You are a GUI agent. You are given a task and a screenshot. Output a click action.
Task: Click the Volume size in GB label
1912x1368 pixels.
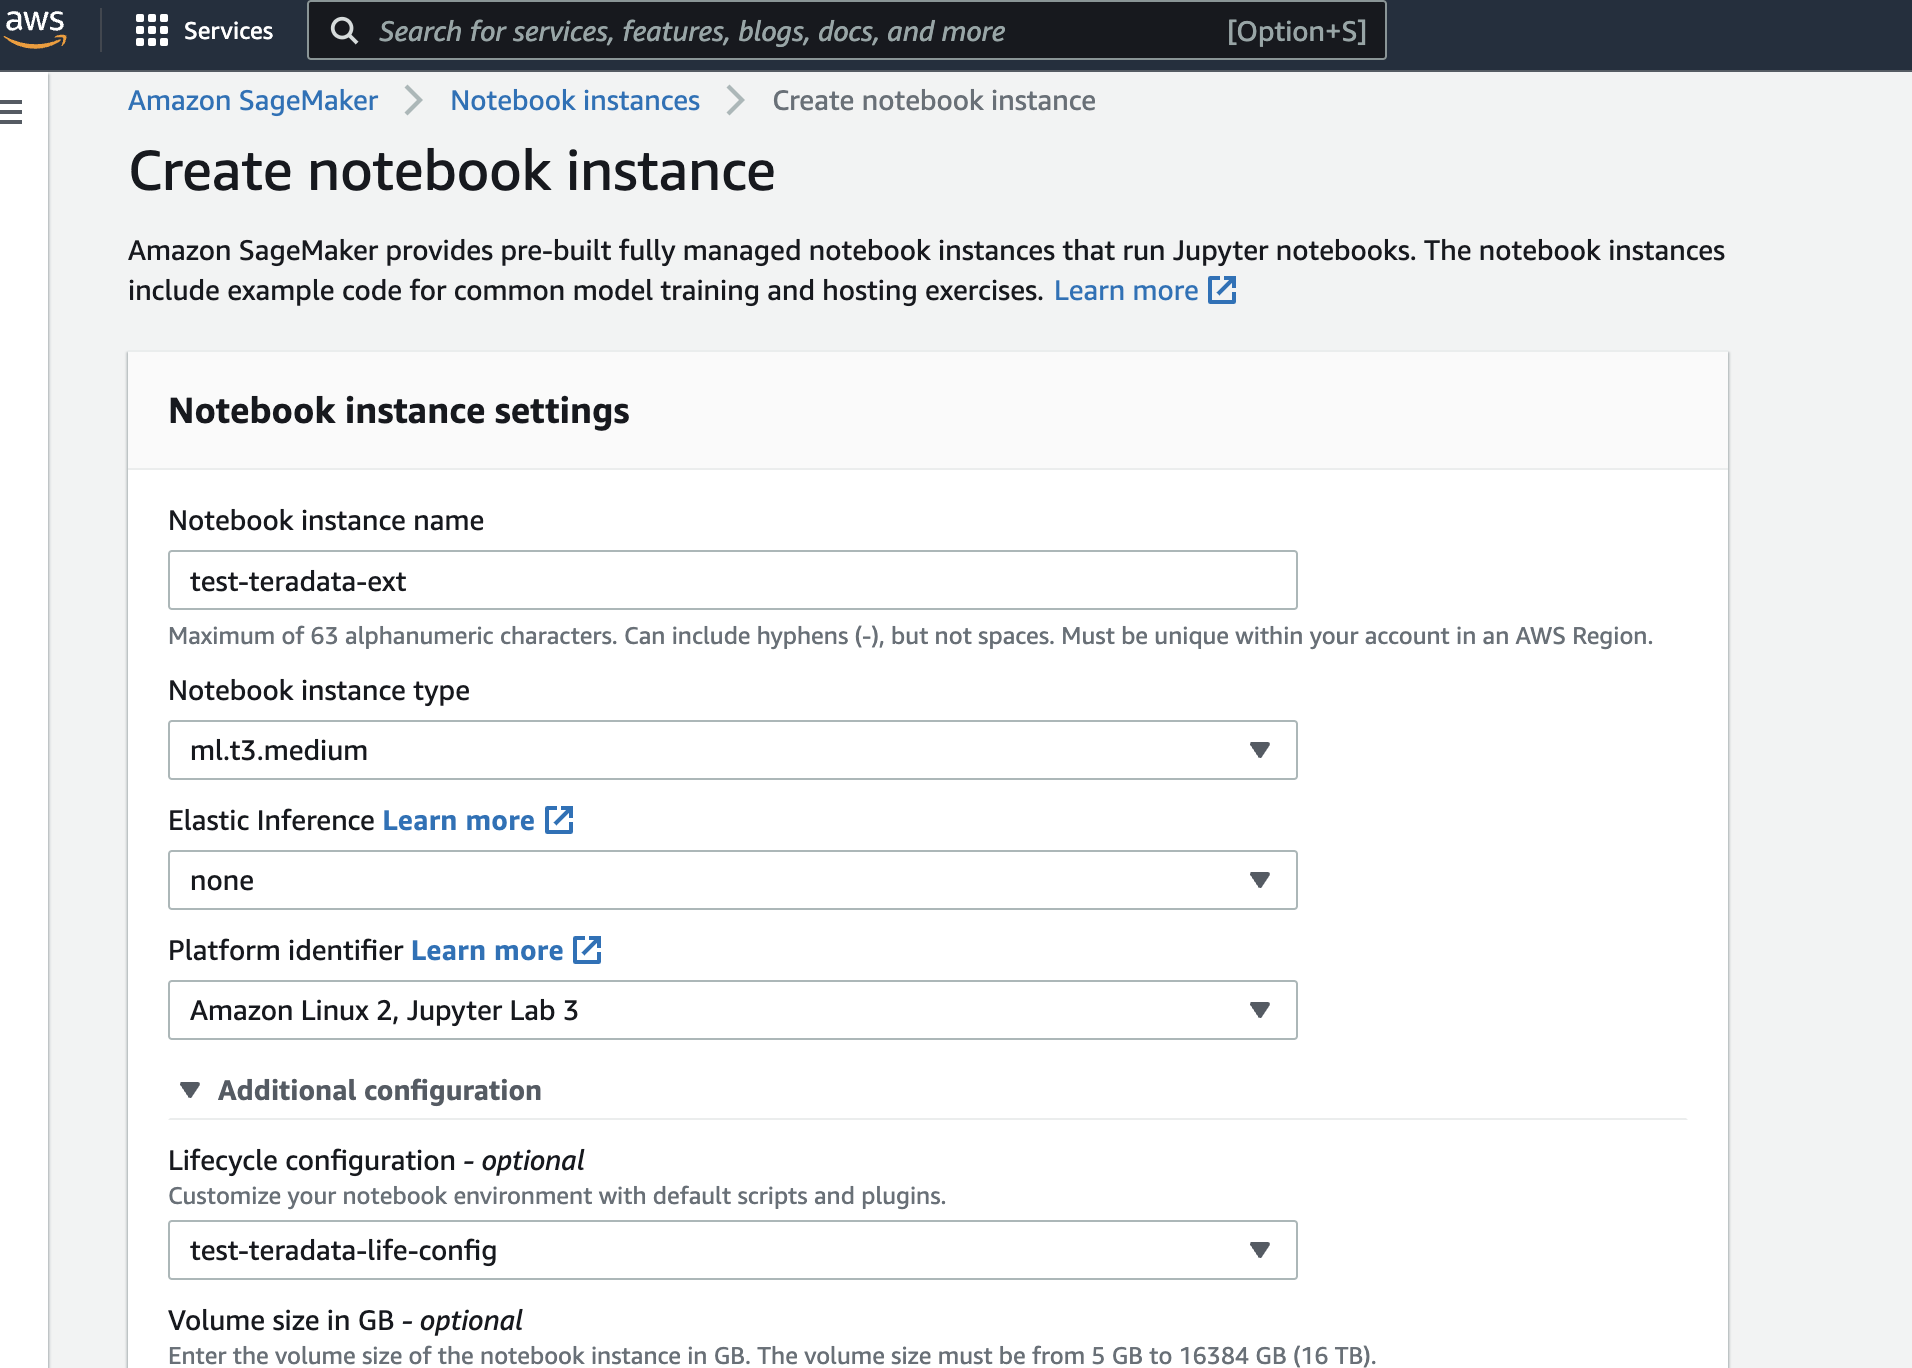345,1320
